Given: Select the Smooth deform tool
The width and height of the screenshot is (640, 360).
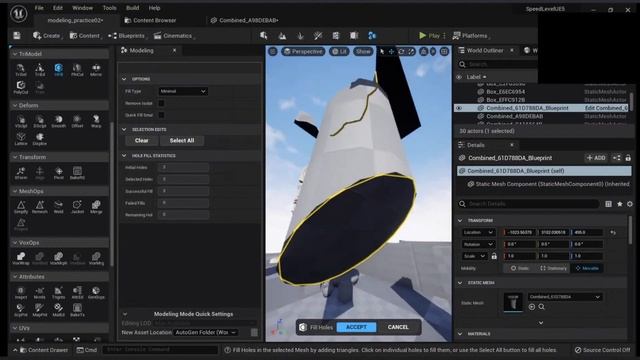Looking at the screenshot, I should [58, 121].
